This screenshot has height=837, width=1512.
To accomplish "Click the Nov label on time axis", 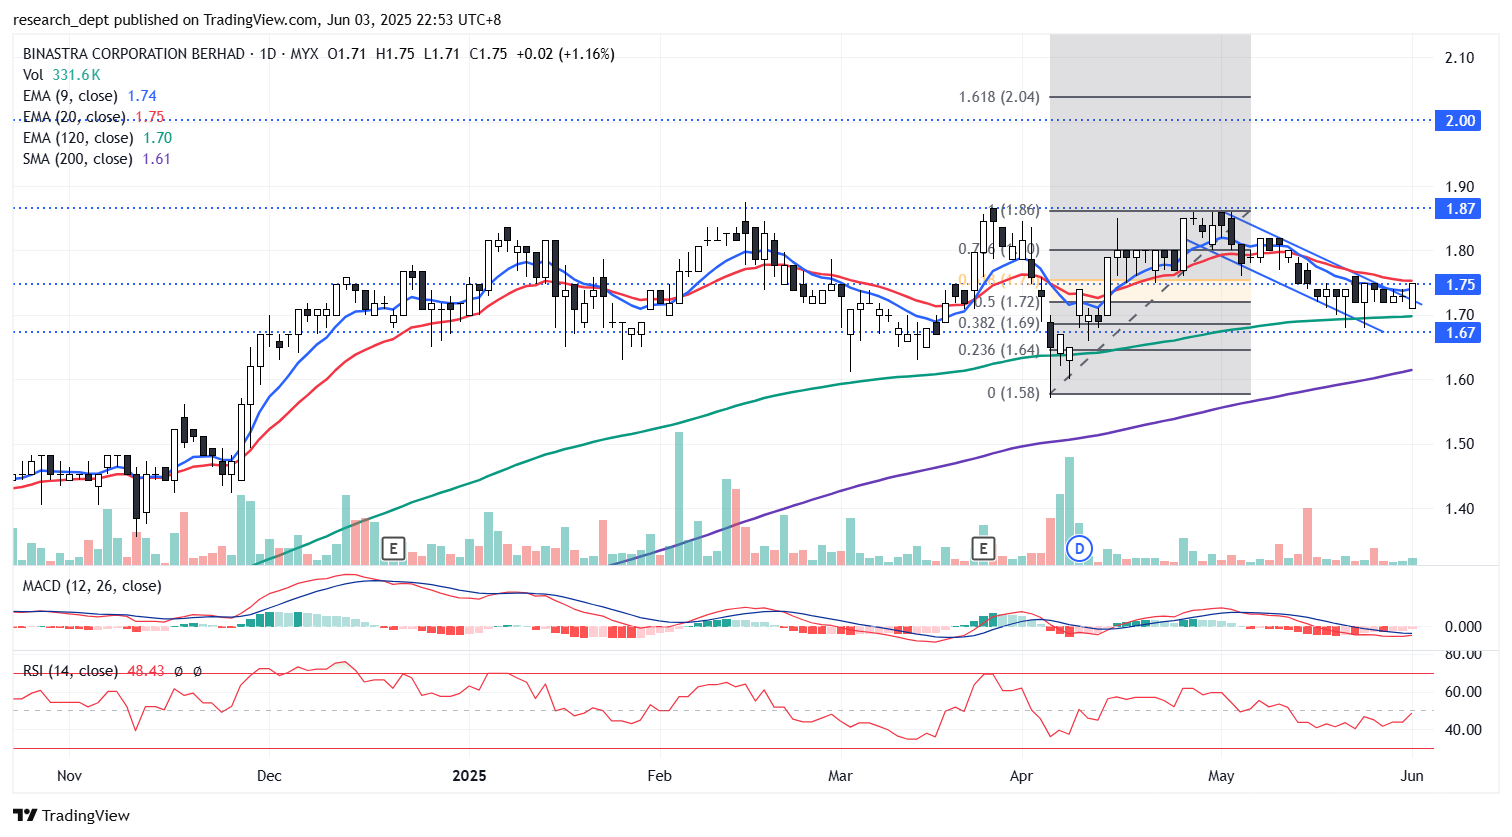I will (69, 776).
